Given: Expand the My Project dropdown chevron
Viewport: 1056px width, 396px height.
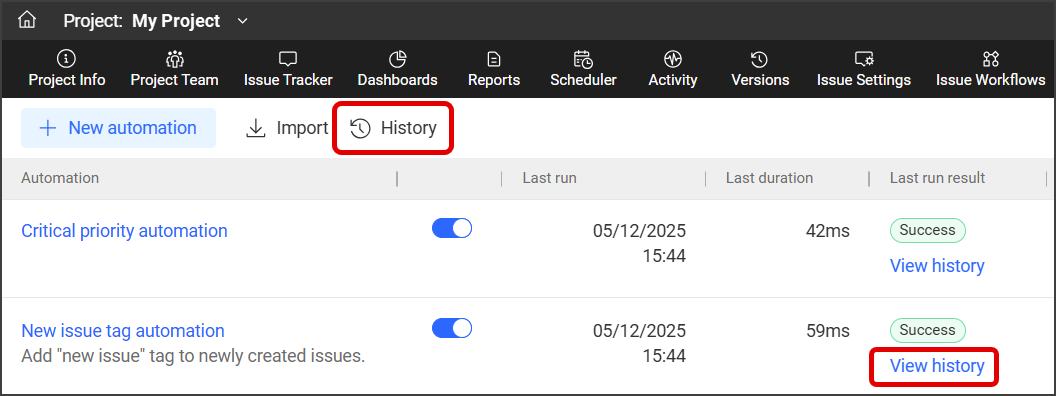Looking at the screenshot, I should point(243,21).
